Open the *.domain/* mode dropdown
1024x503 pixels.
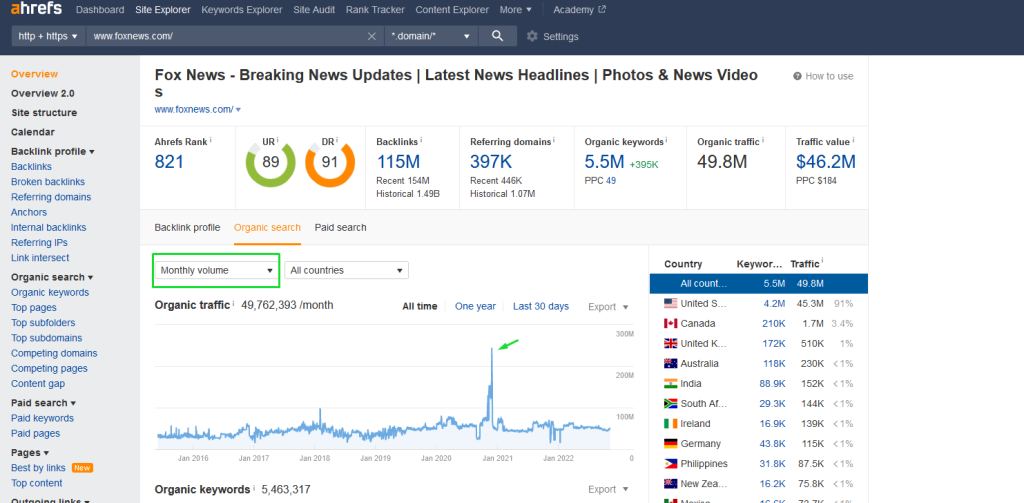click(x=431, y=36)
